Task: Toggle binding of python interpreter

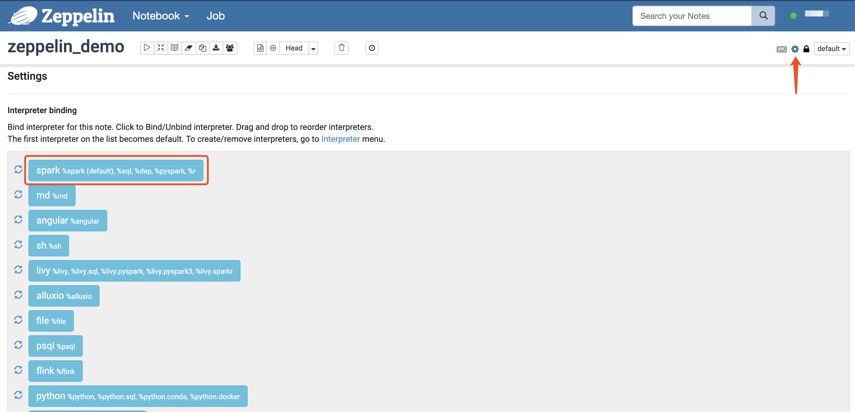Action: [138, 396]
